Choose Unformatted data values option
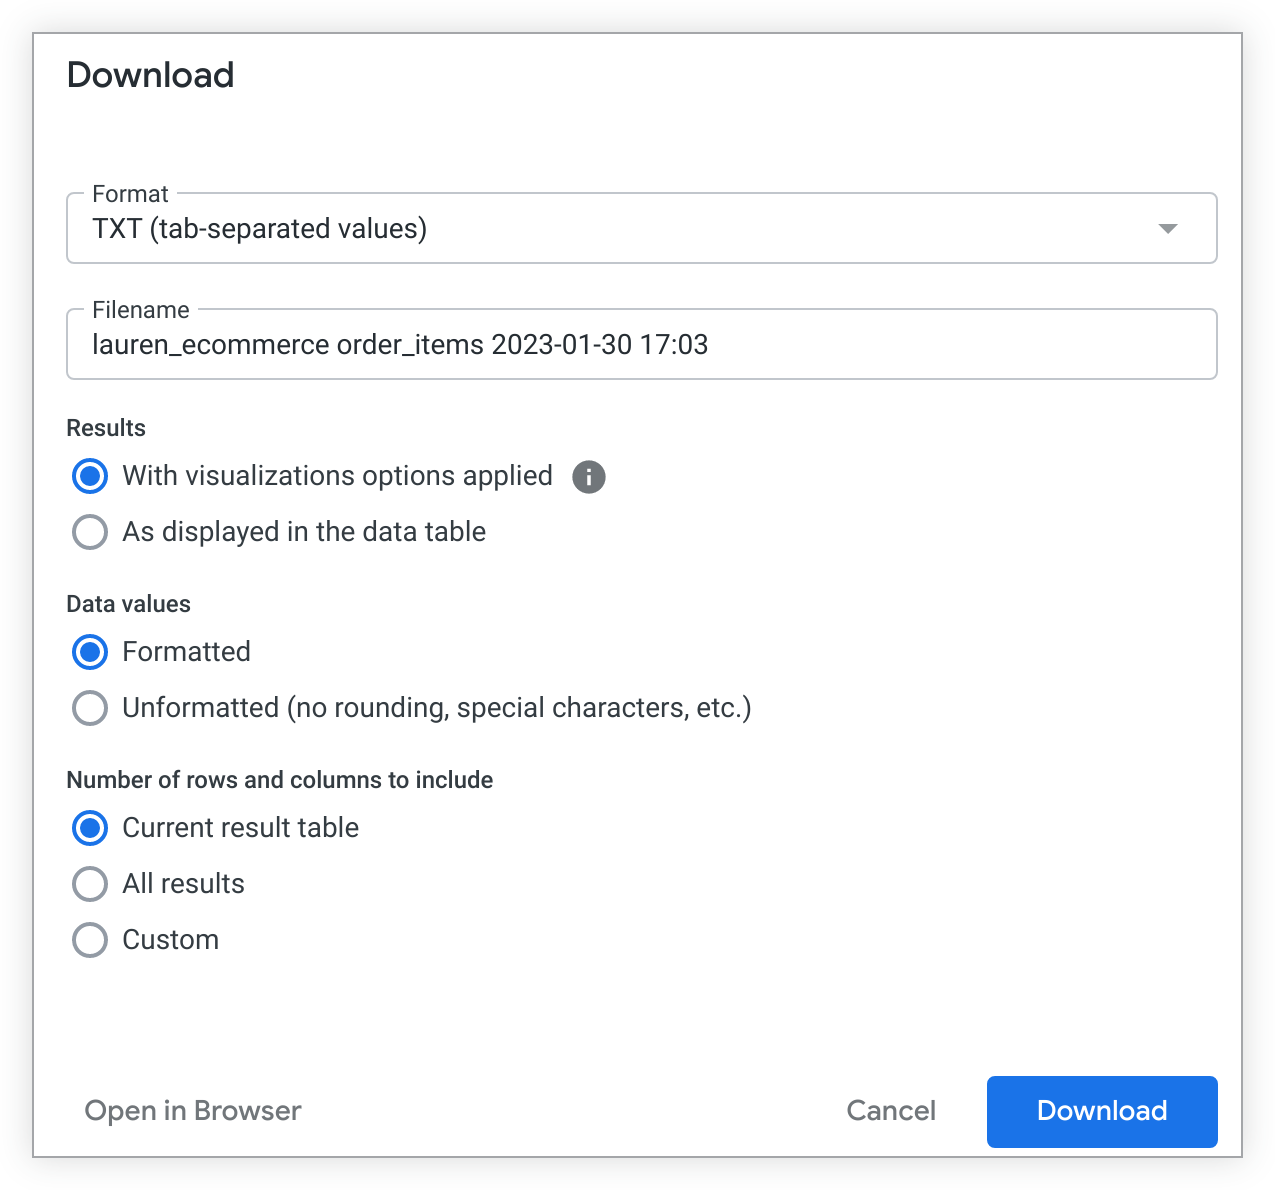Viewport: 1275px width, 1190px height. pos(90,708)
